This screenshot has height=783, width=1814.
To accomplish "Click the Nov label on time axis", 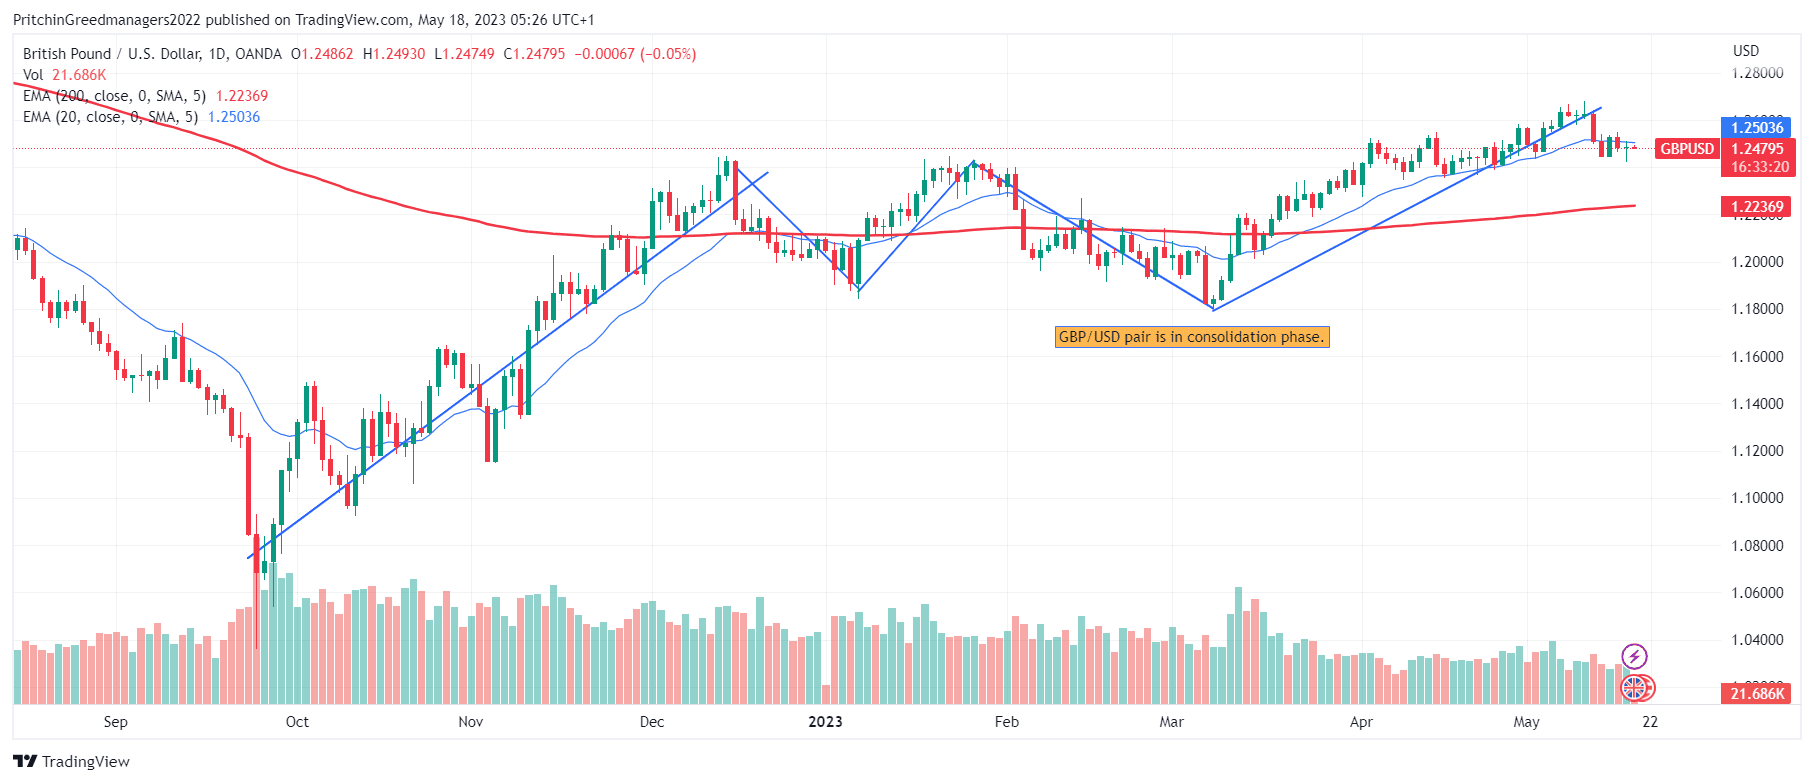I will (471, 722).
